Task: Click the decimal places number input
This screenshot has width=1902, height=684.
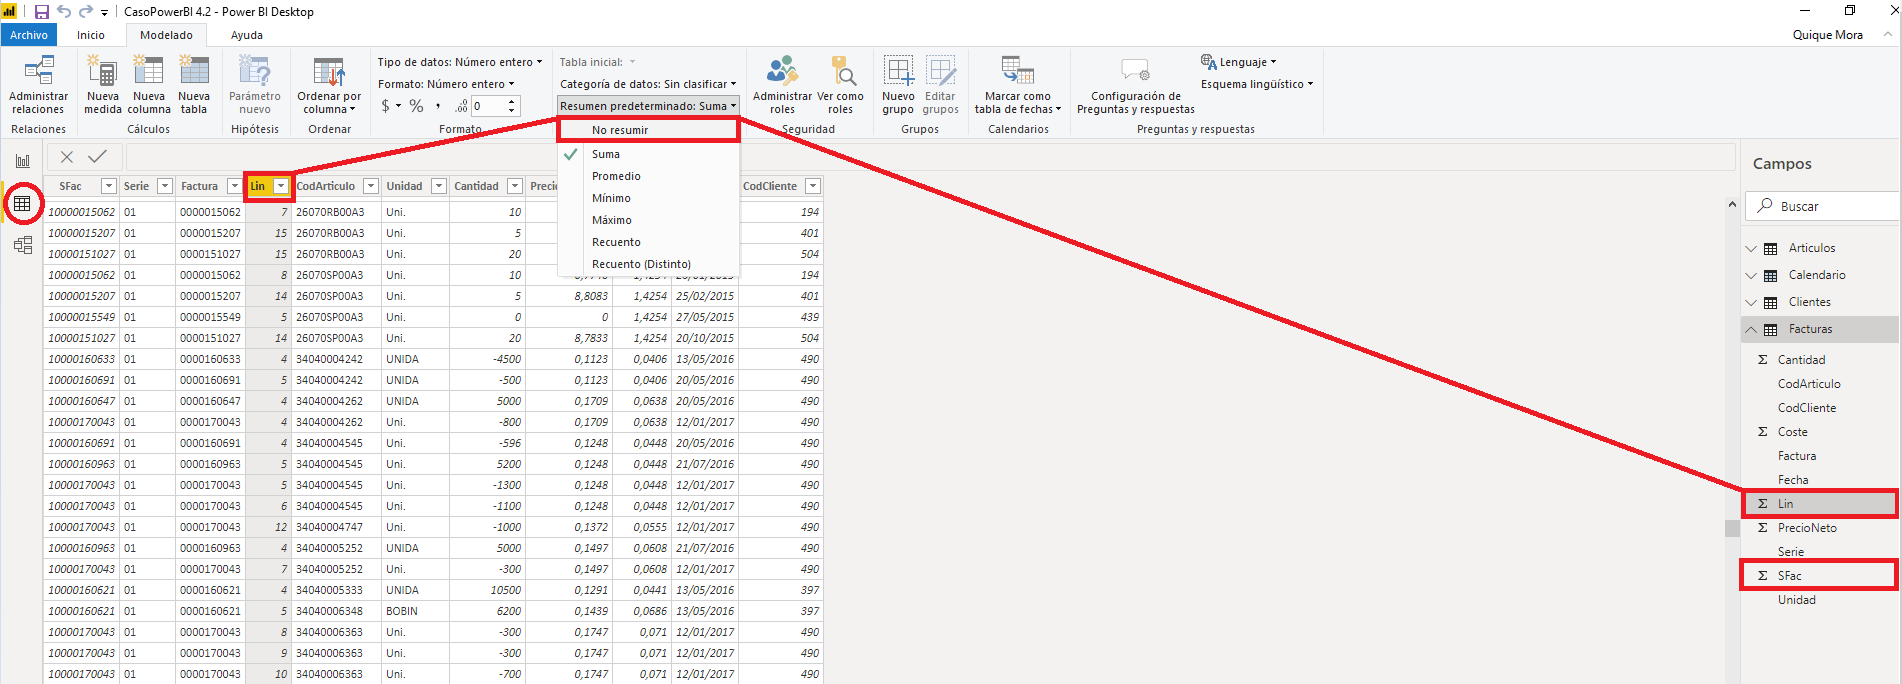Action: point(487,106)
